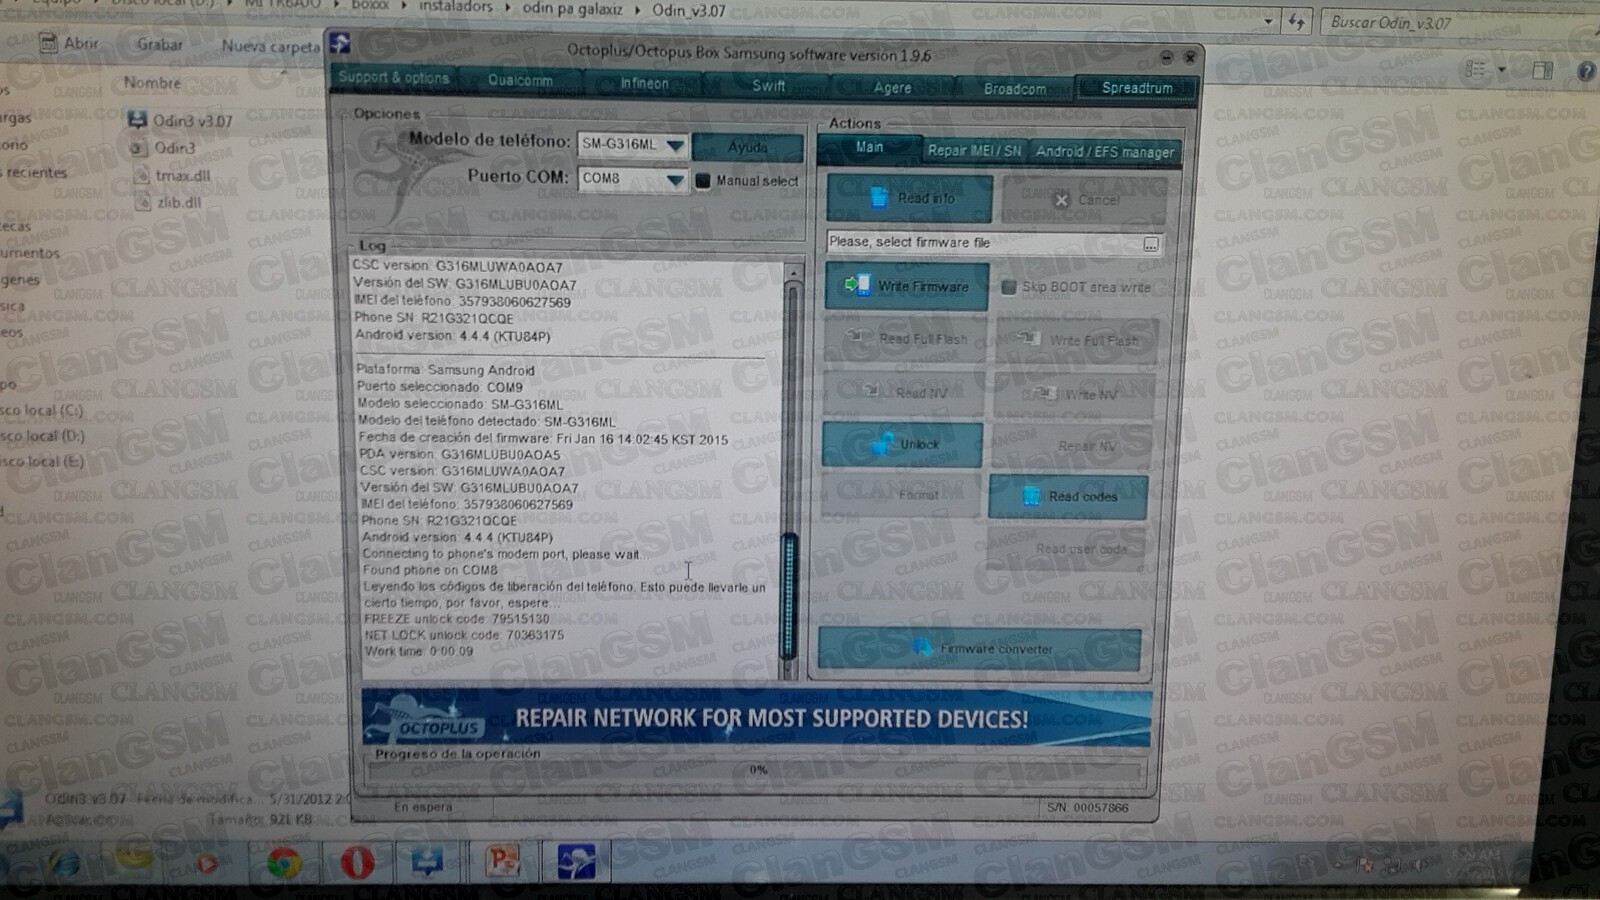
Task: Click the Unlock button icon
Action: pos(883,443)
